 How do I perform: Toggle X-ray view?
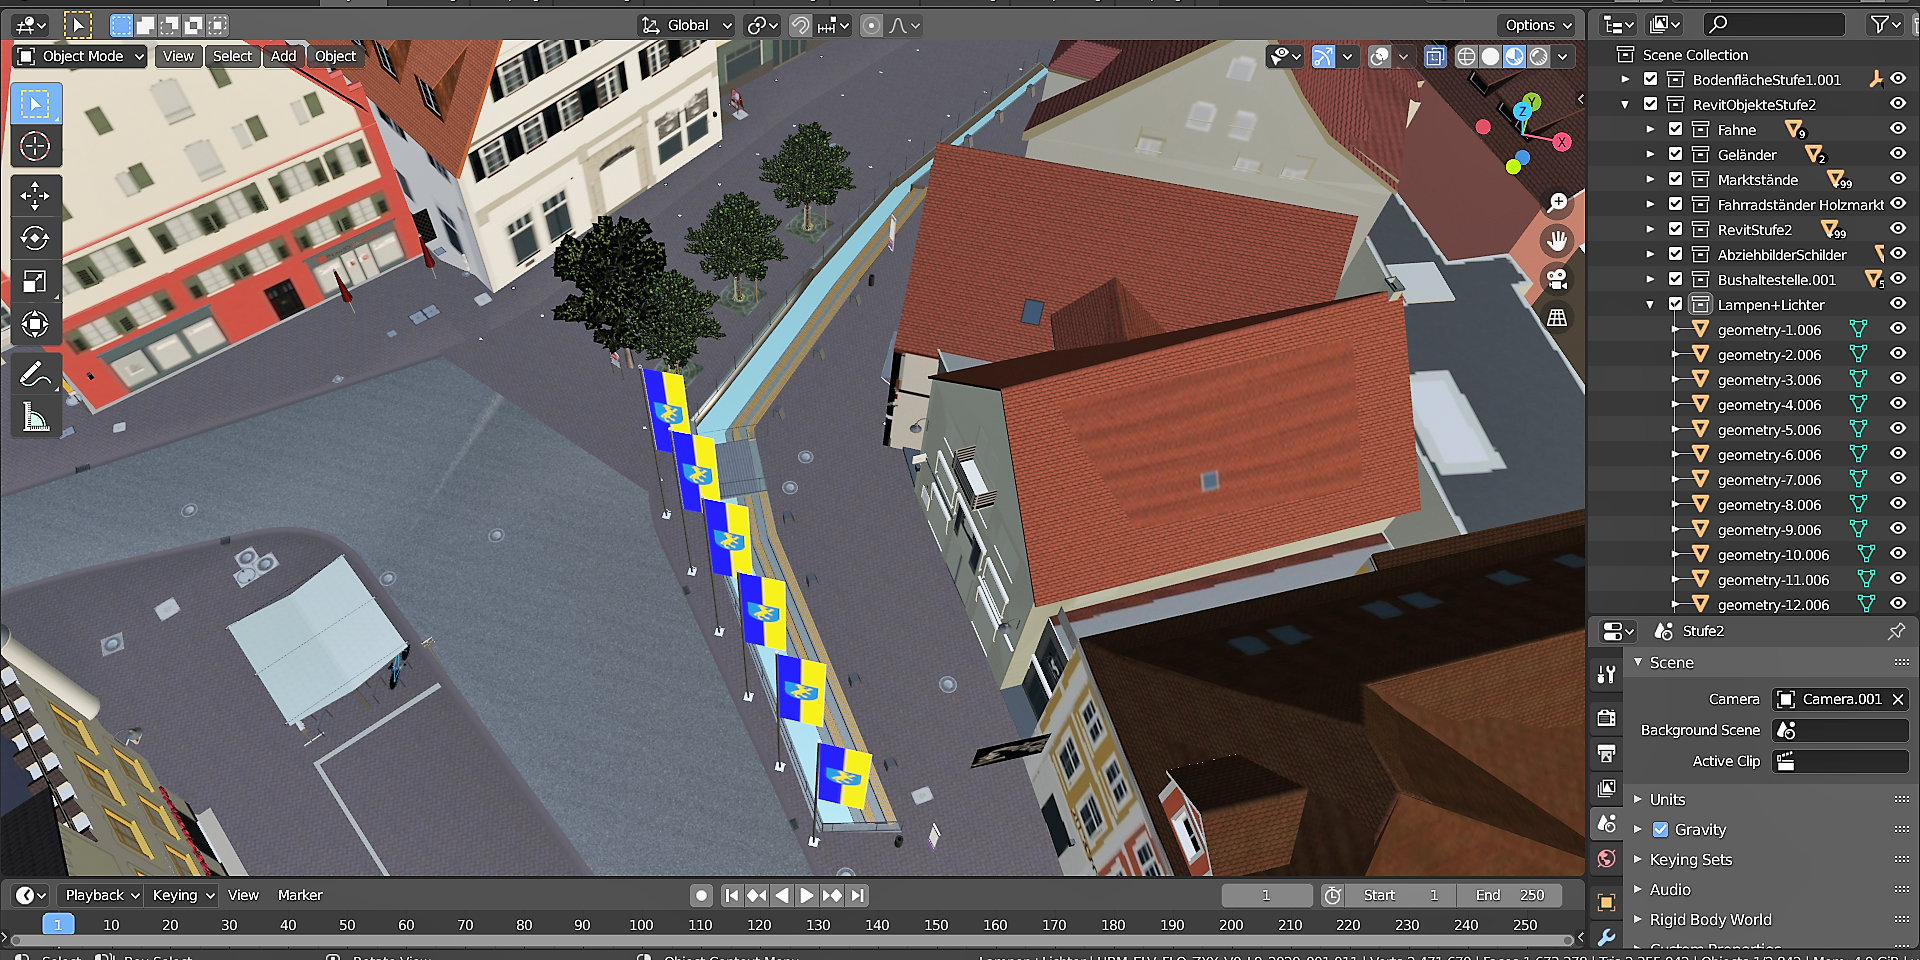pos(1435,56)
